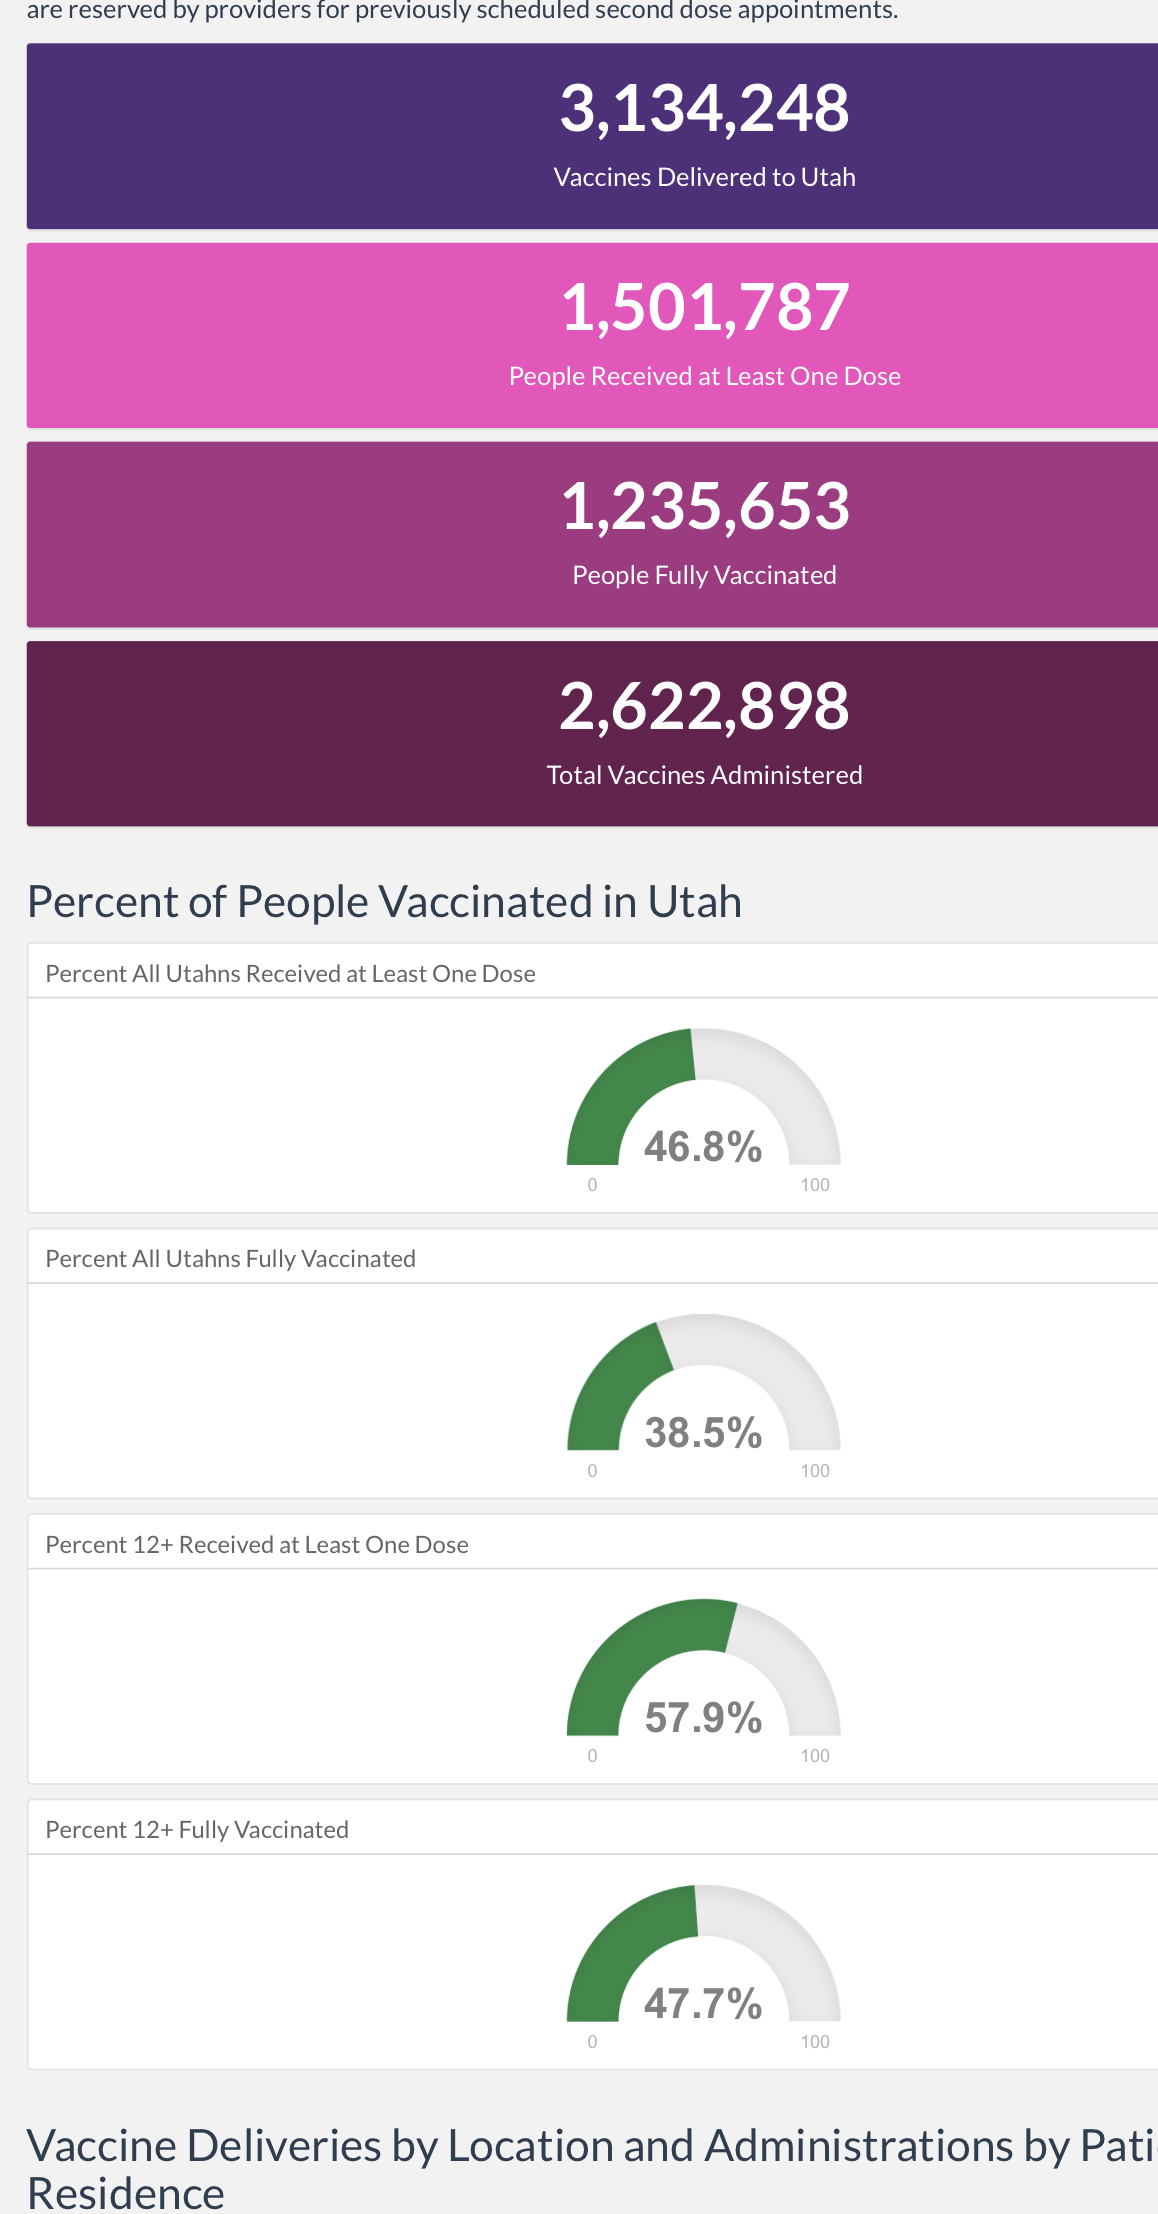This screenshot has width=1158, height=2214.
Task: Open the 2,622,898 Total Vaccines Administered box
Action: point(592,734)
